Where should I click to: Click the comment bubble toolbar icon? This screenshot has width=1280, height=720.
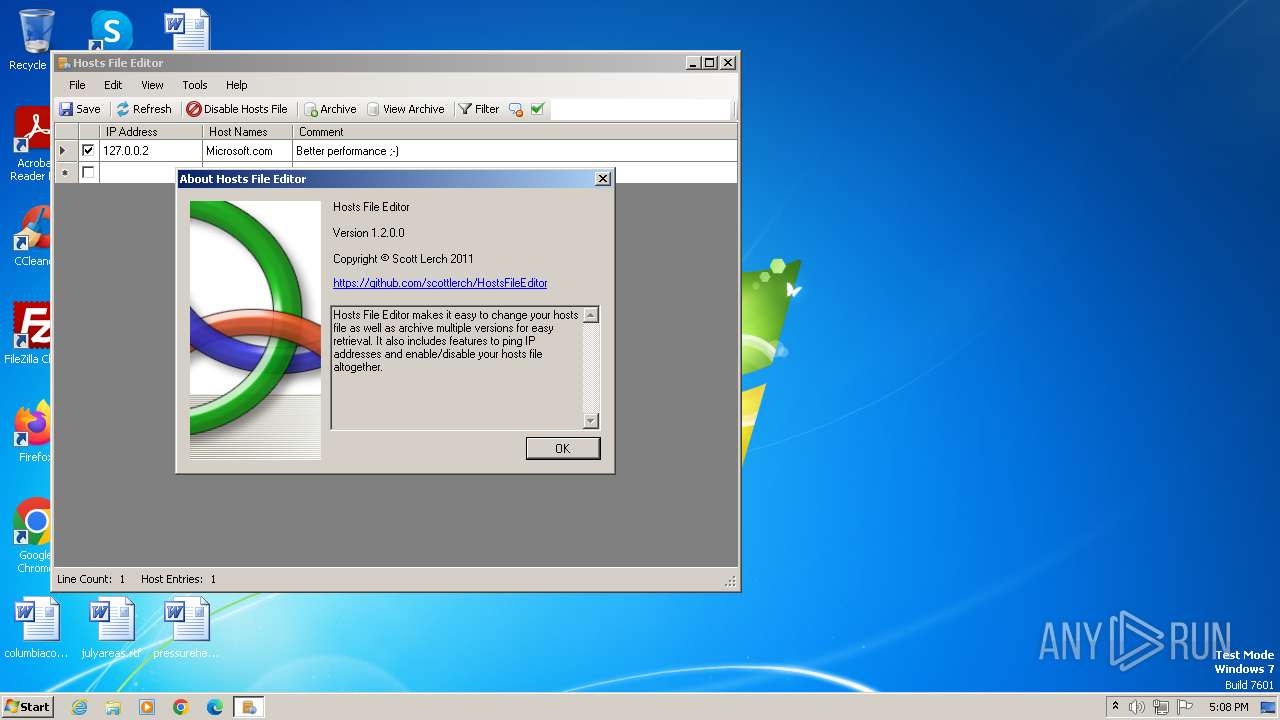click(x=516, y=109)
